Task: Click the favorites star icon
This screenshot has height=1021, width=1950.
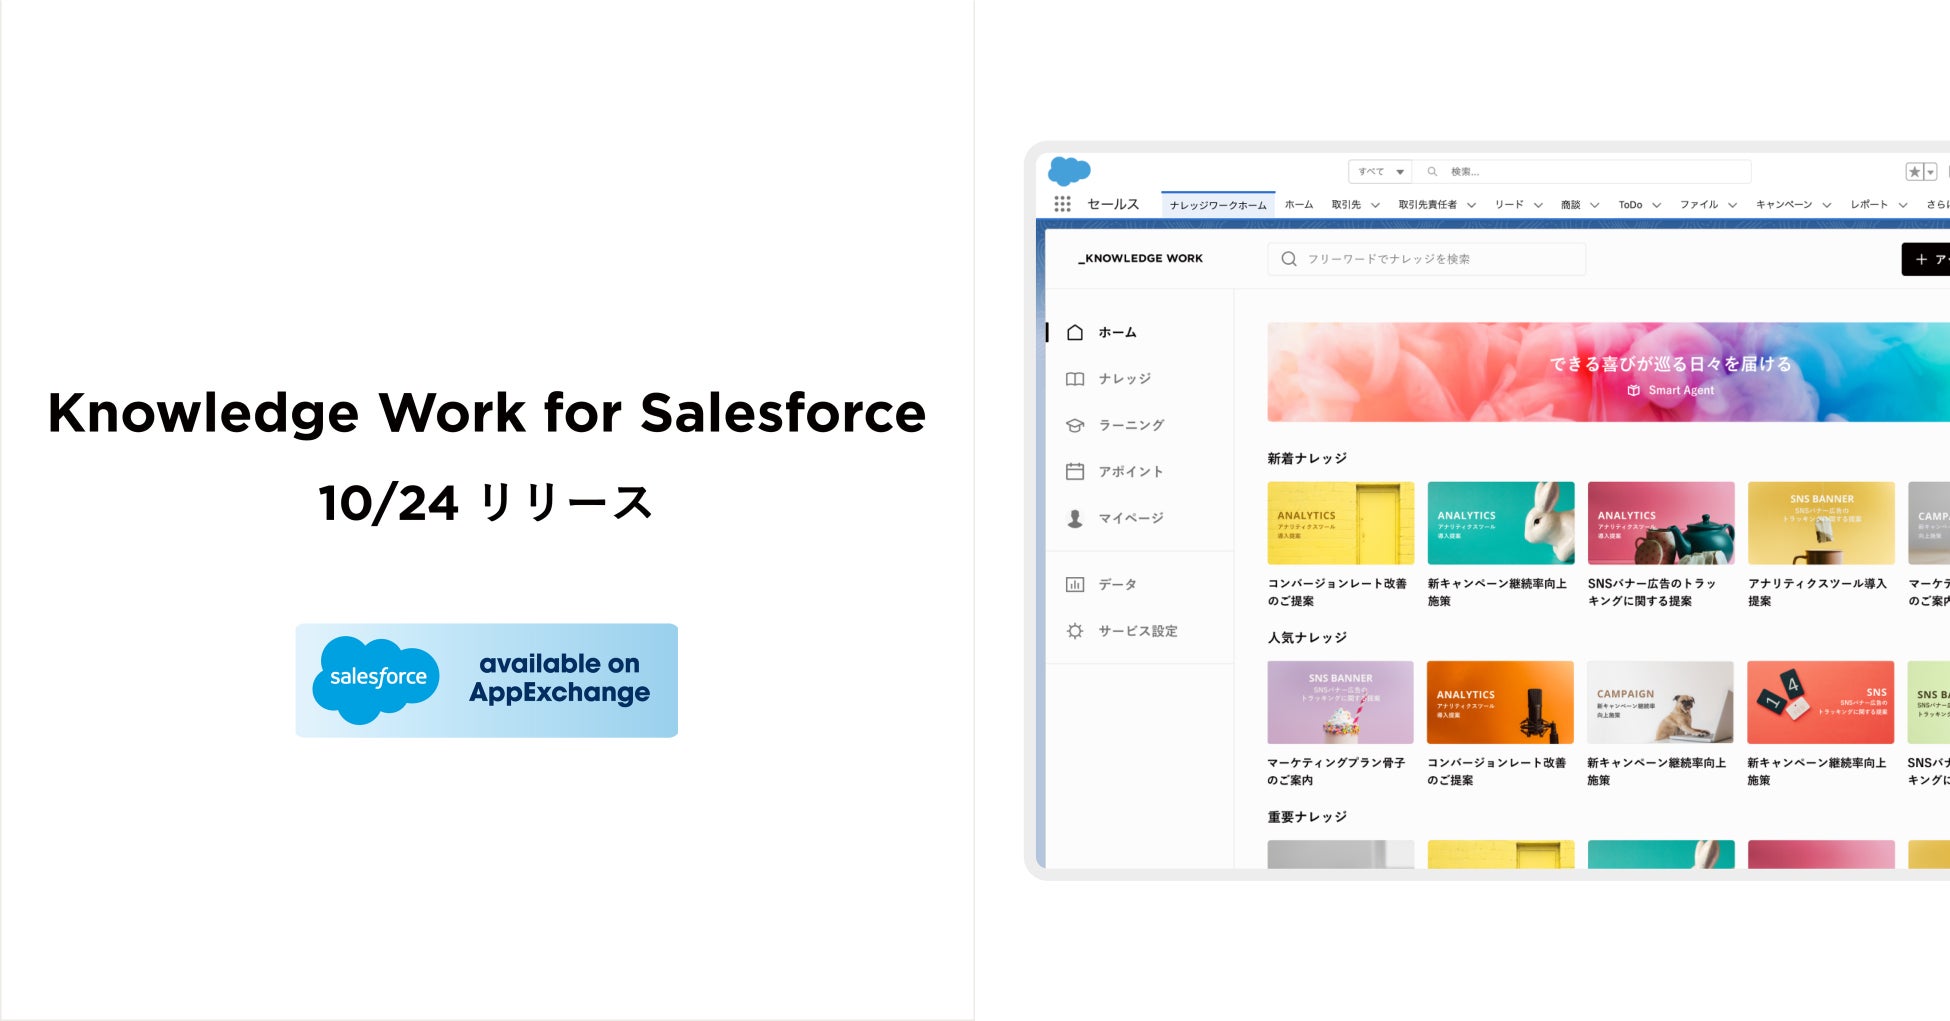Action: click(x=1914, y=172)
